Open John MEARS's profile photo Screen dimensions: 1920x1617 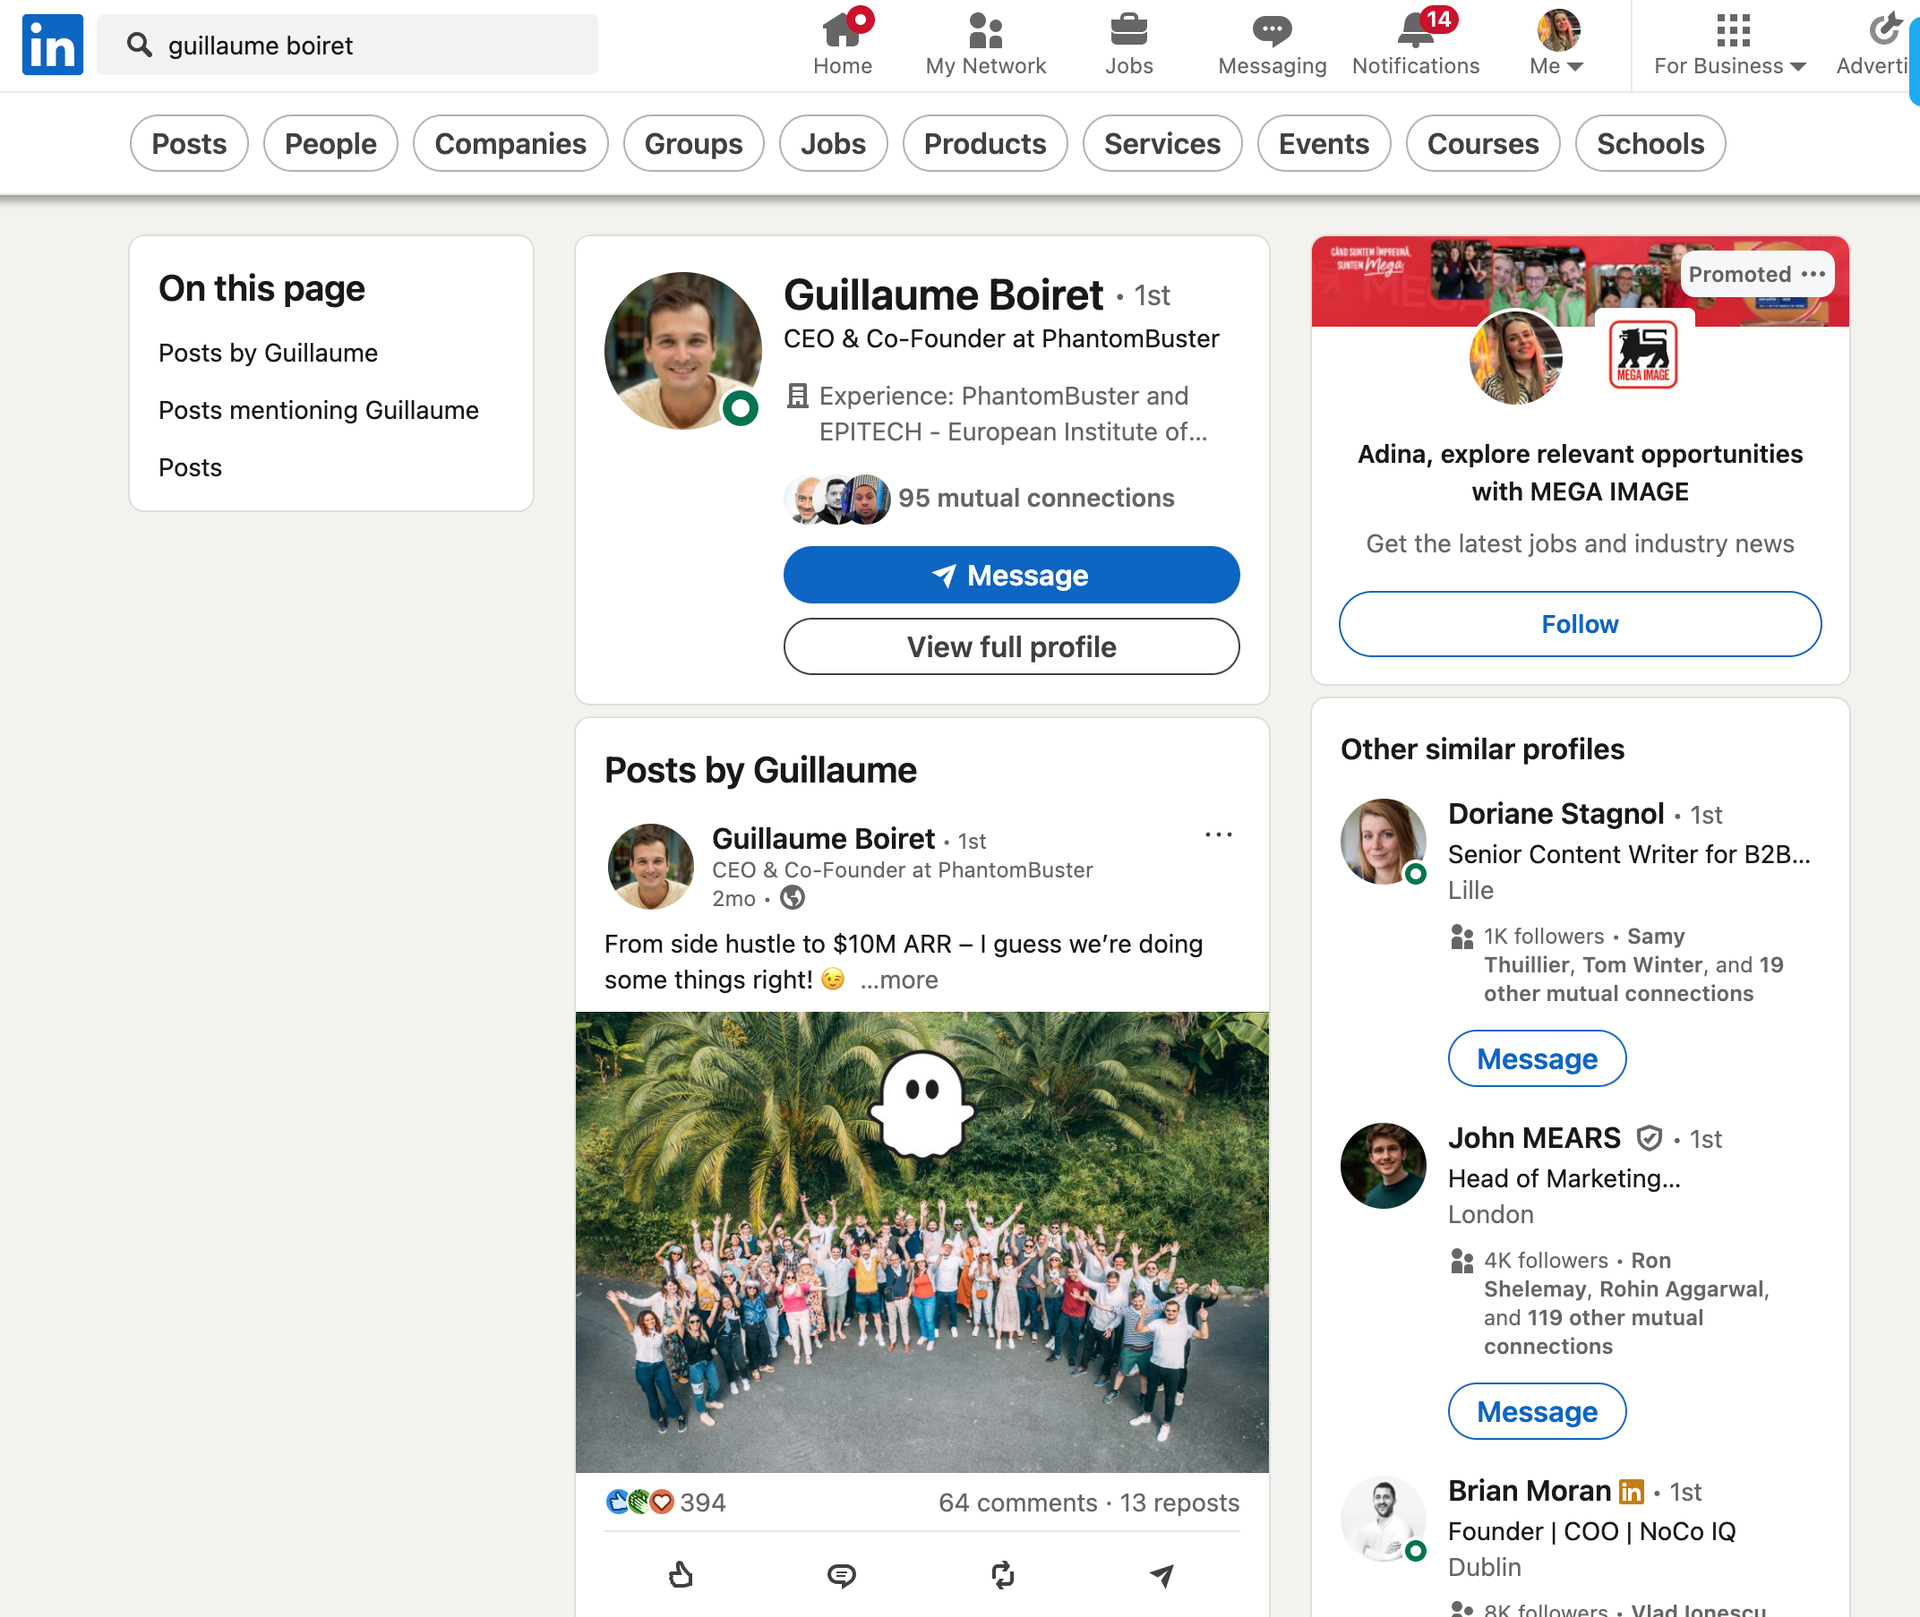pyautogui.click(x=1384, y=1165)
